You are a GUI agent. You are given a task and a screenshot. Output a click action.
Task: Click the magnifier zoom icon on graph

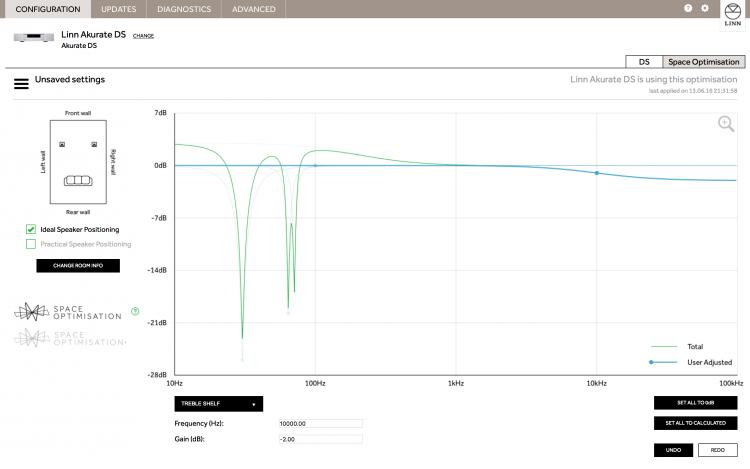[726, 123]
